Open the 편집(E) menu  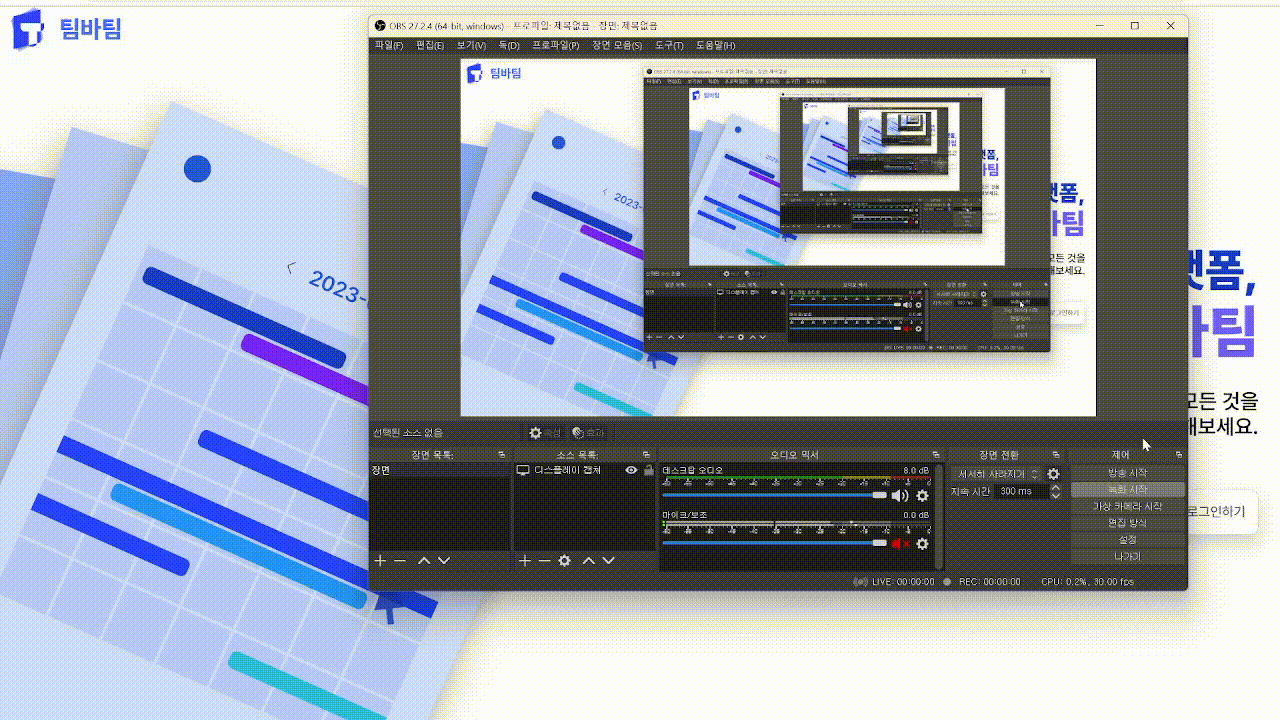[x=429, y=46]
